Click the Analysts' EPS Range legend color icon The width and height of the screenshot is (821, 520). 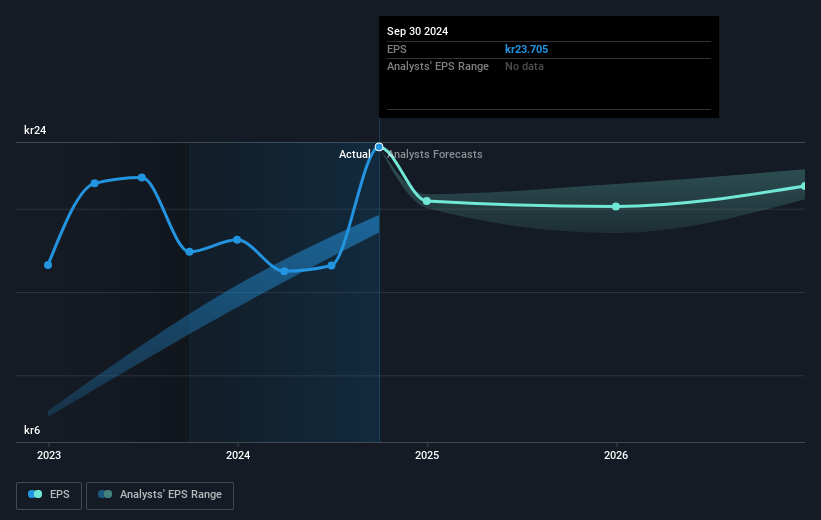click(105, 494)
